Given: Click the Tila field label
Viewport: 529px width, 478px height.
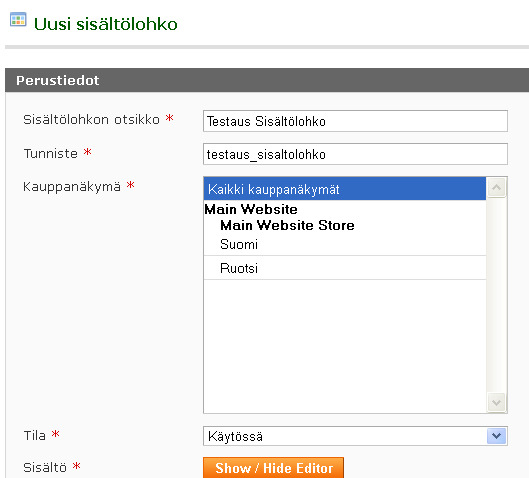Looking at the screenshot, I should (x=34, y=435).
